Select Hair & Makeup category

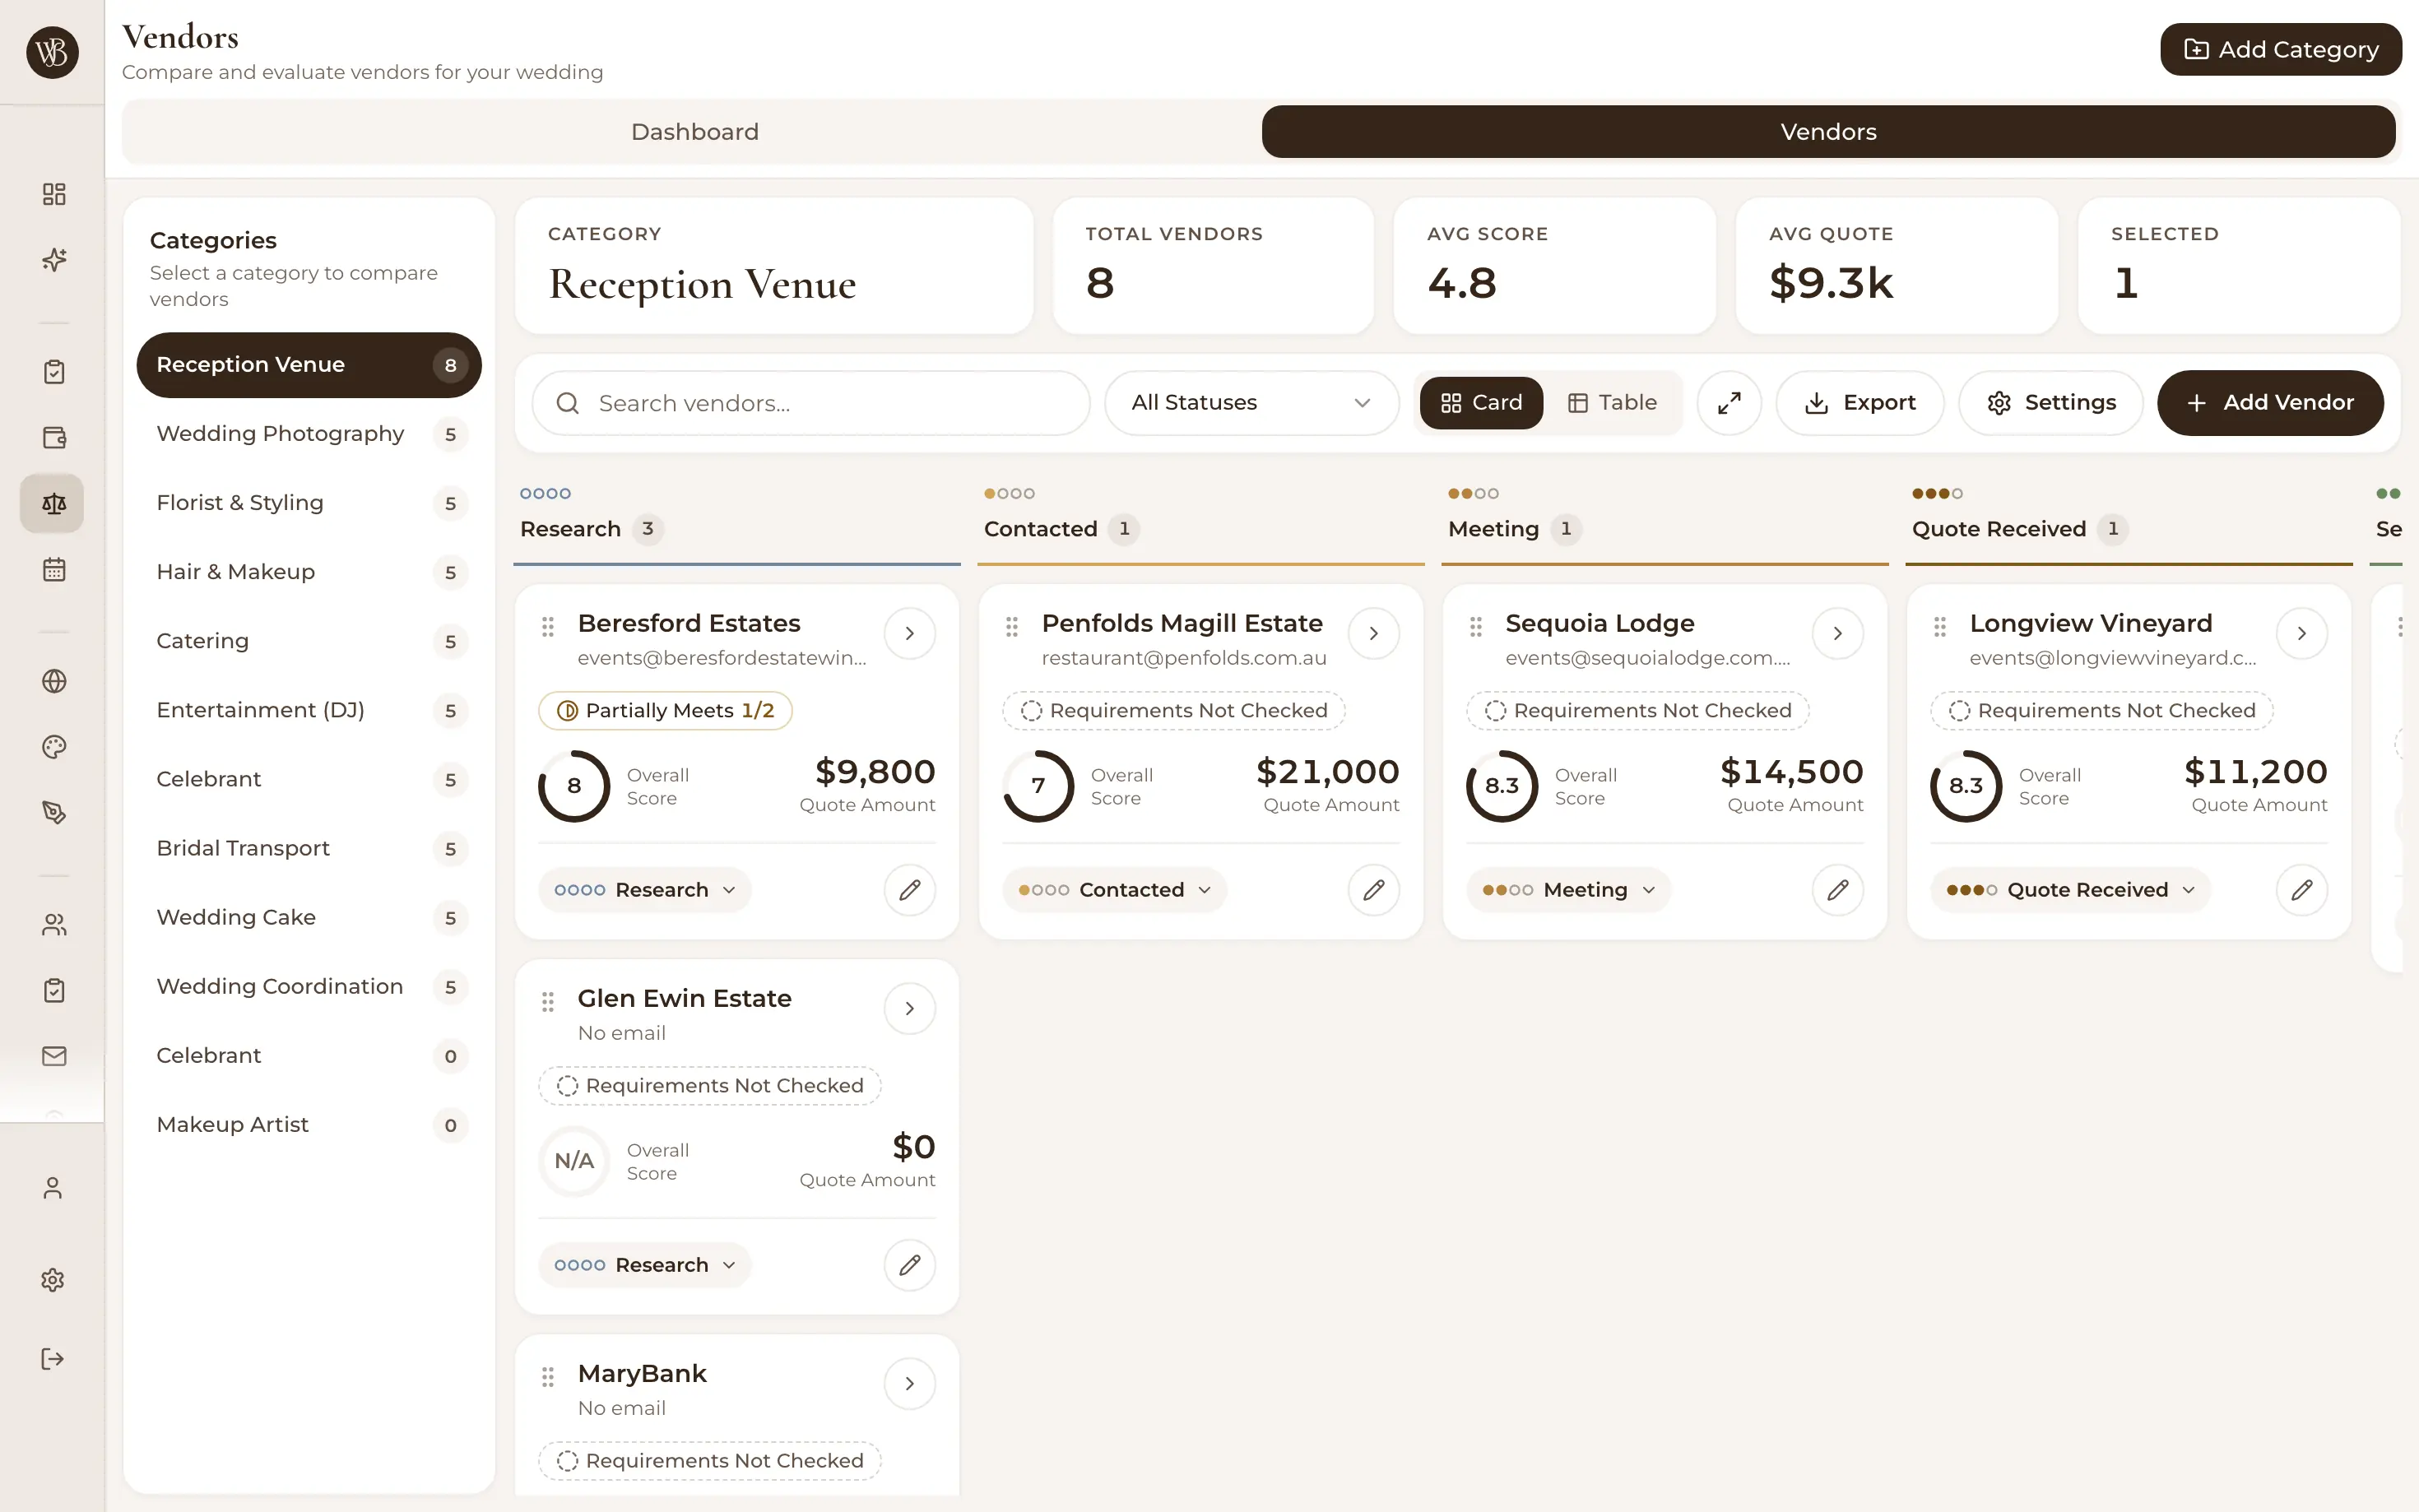tap(309, 572)
